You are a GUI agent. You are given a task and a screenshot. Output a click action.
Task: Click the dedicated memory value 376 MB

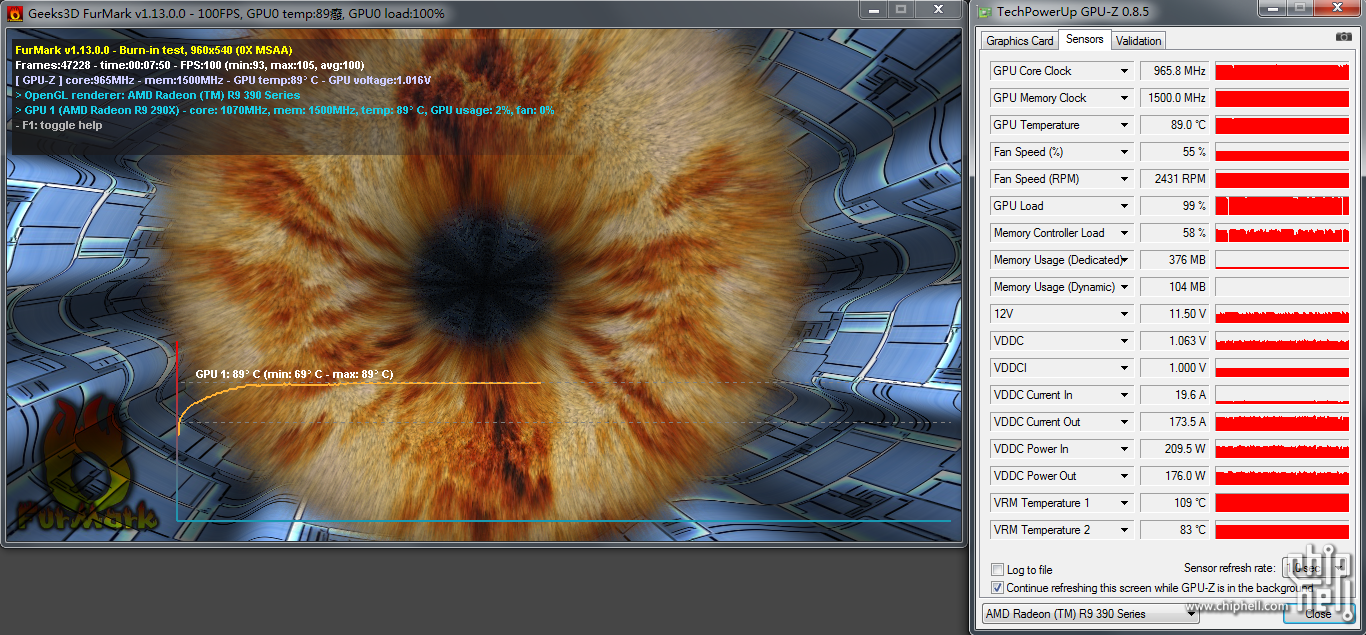pyautogui.click(x=1174, y=260)
